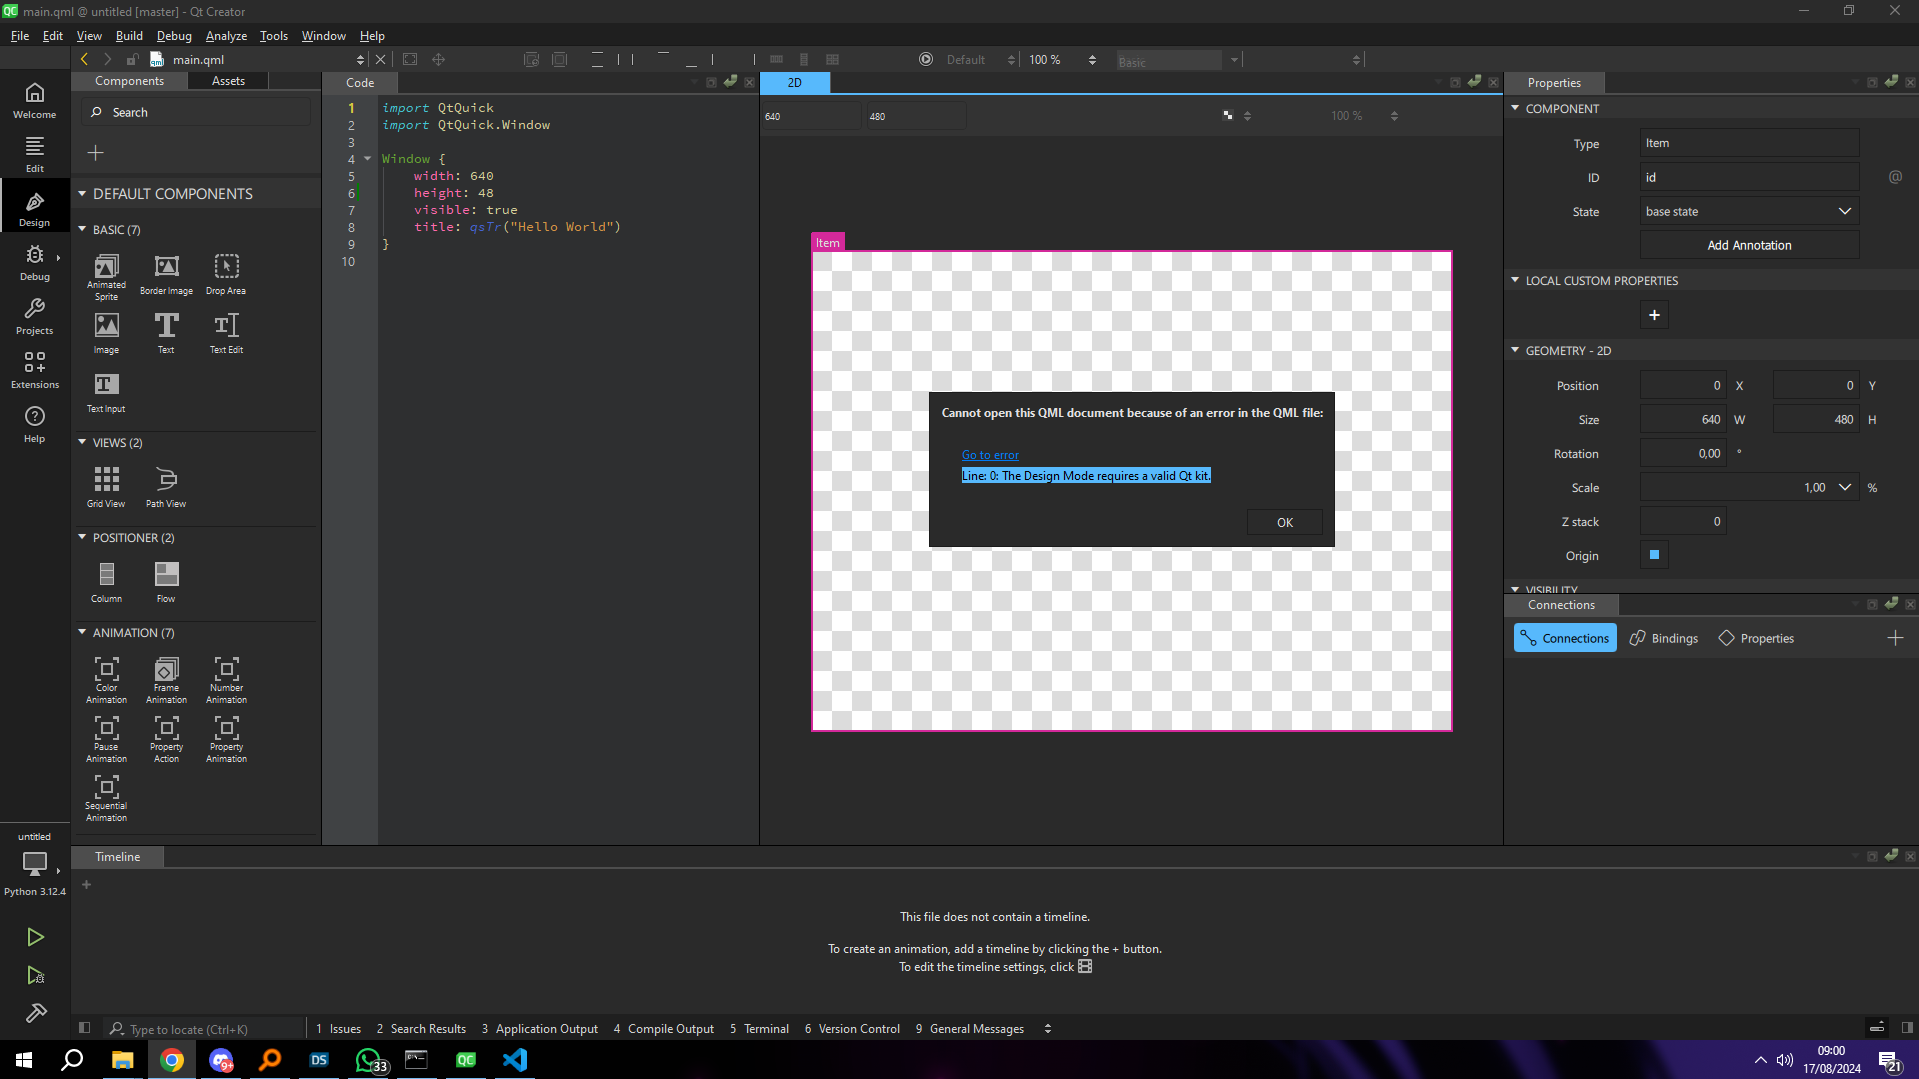Run the project with the green play button
The image size is (1919, 1079).
35,937
